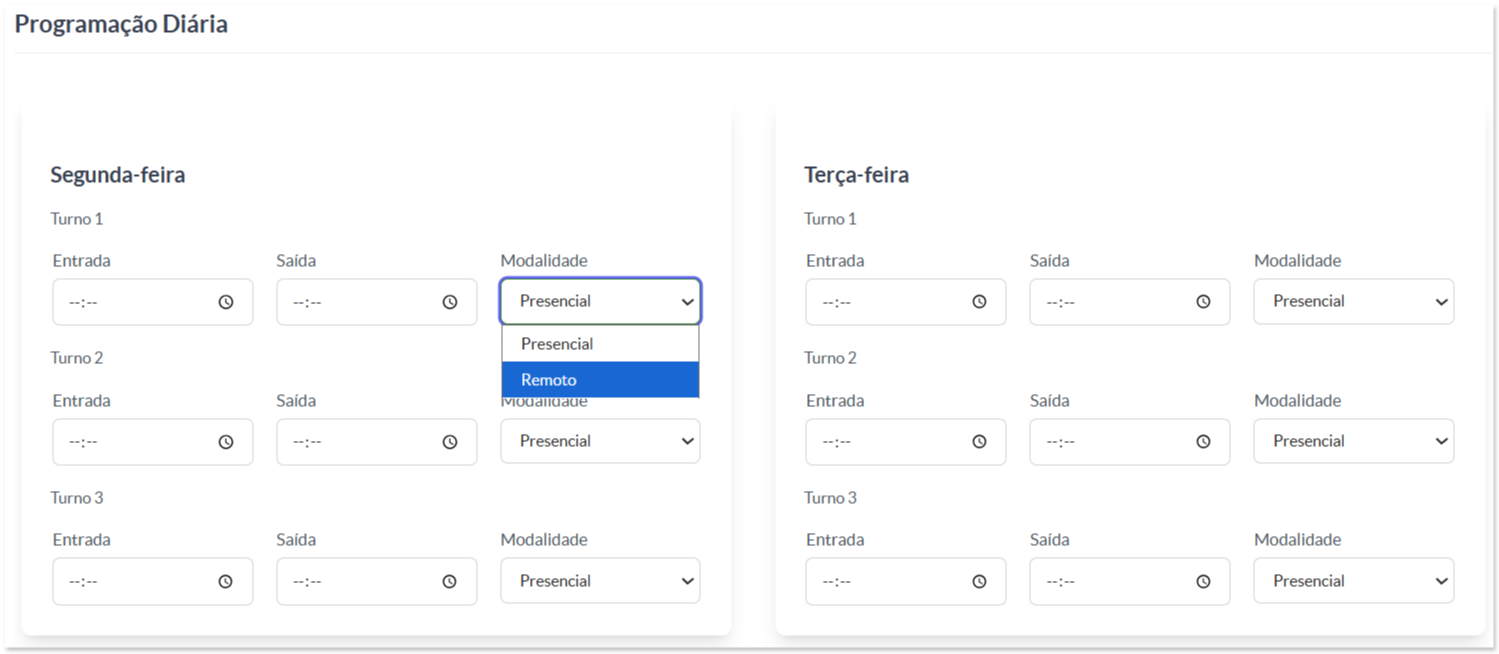Click Modalidade label in Terça-feira Turno 1

tap(1298, 261)
